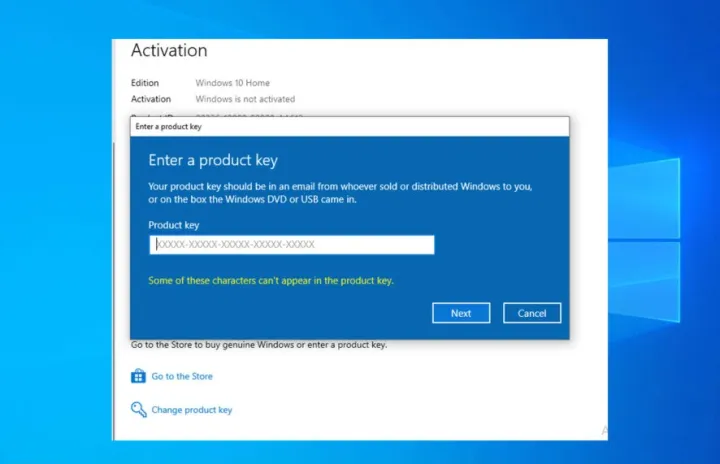The height and width of the screenshot is (464, 720).
Task: Select the Activation page heading
Action: point(169,50)
